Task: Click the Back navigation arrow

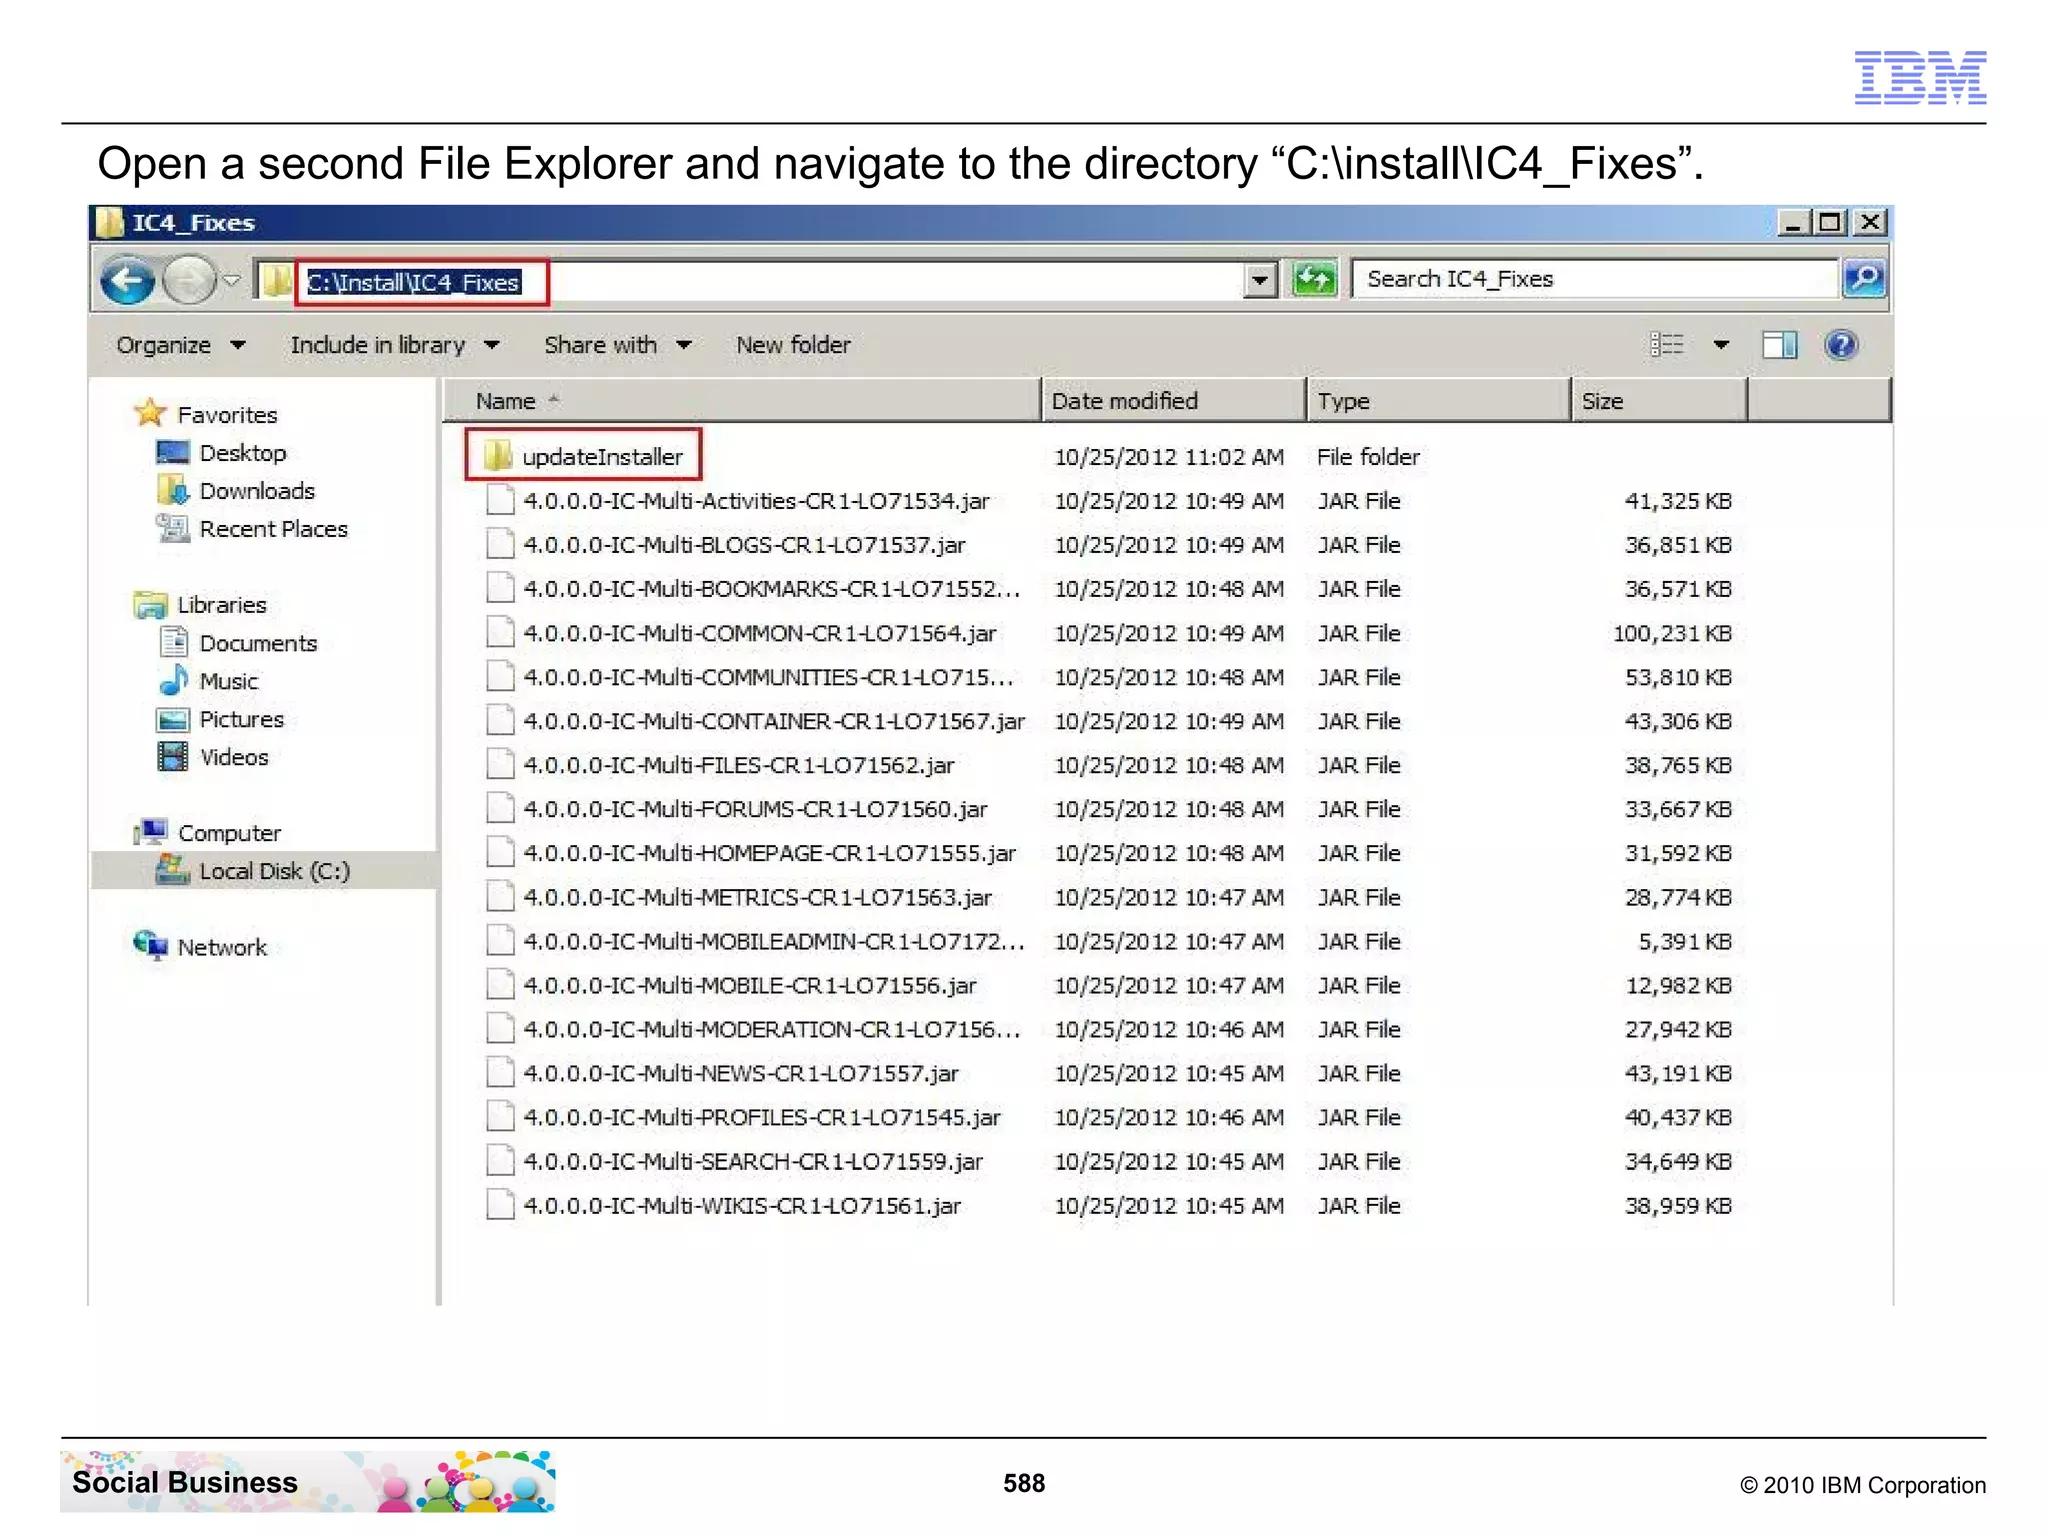Action: [127, 280]
